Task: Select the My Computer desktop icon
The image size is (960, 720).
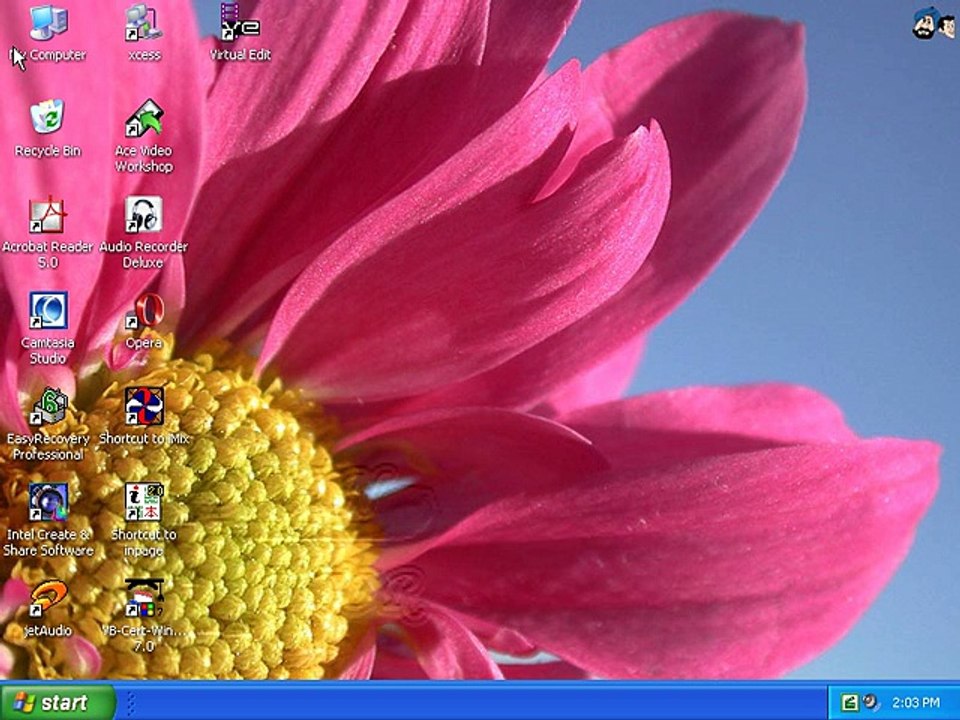Action: [x=48, y=22]
